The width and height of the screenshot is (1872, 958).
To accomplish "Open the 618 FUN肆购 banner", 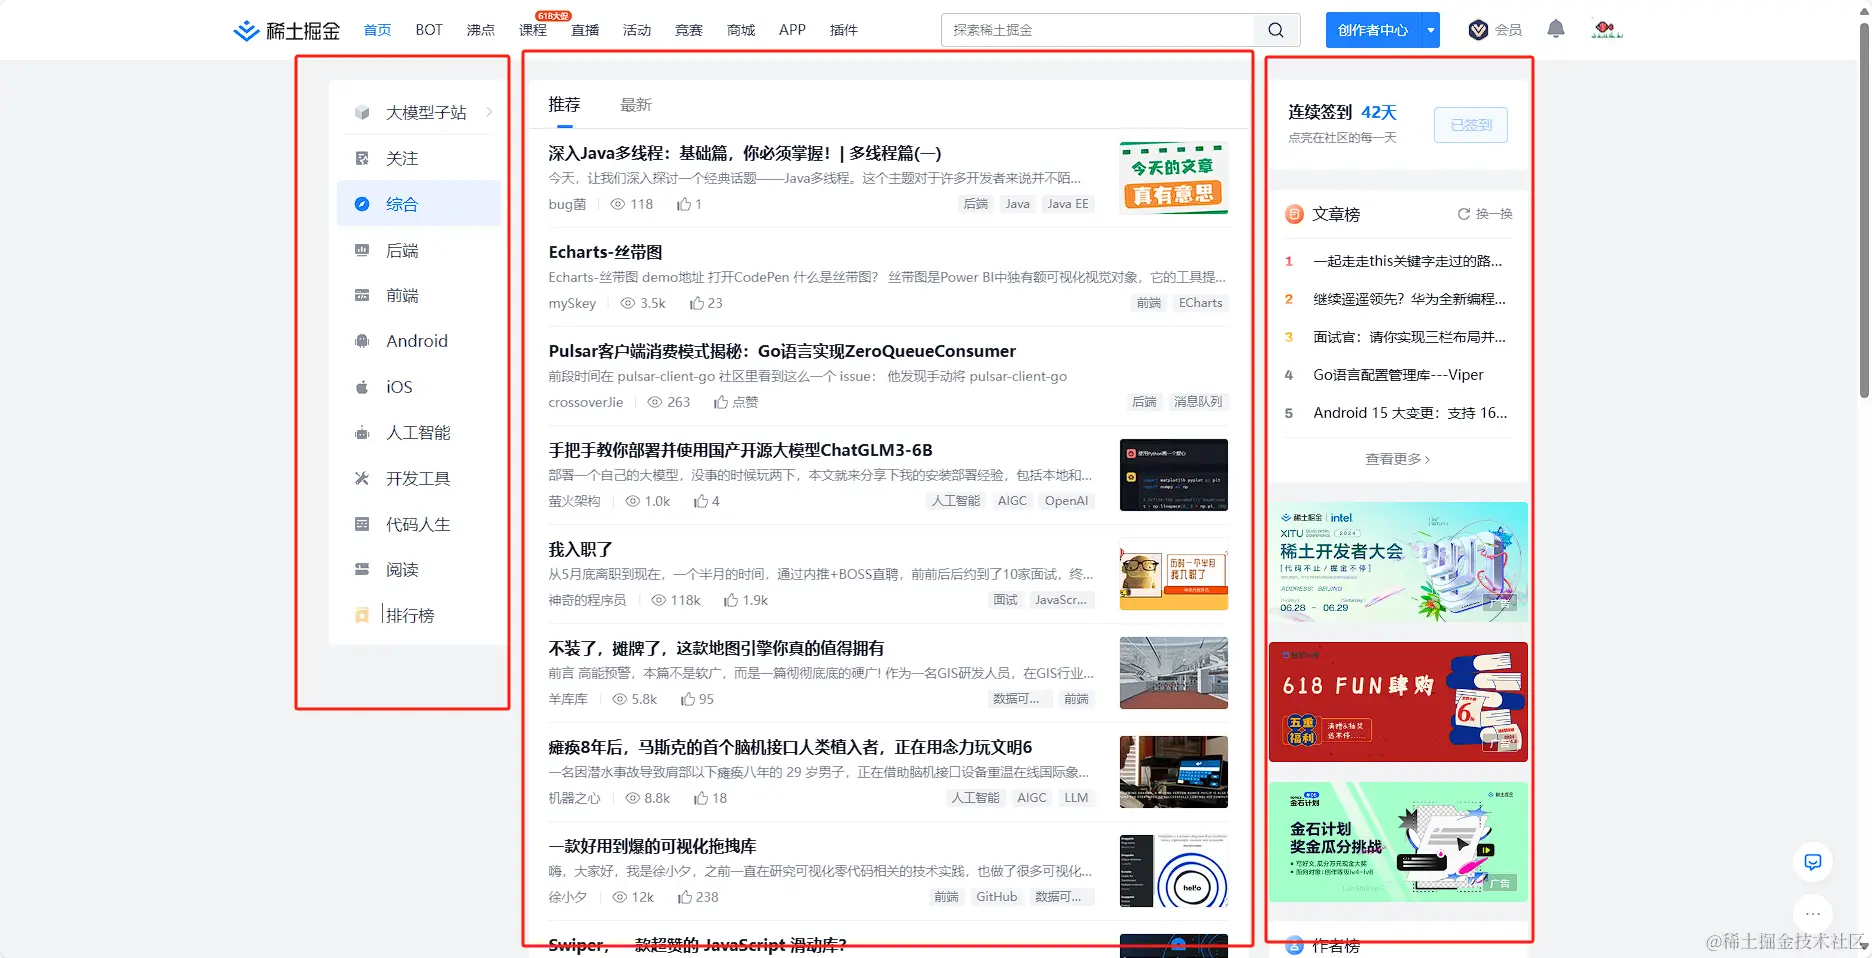I will pyautogui.click(x=1398, y=702).
